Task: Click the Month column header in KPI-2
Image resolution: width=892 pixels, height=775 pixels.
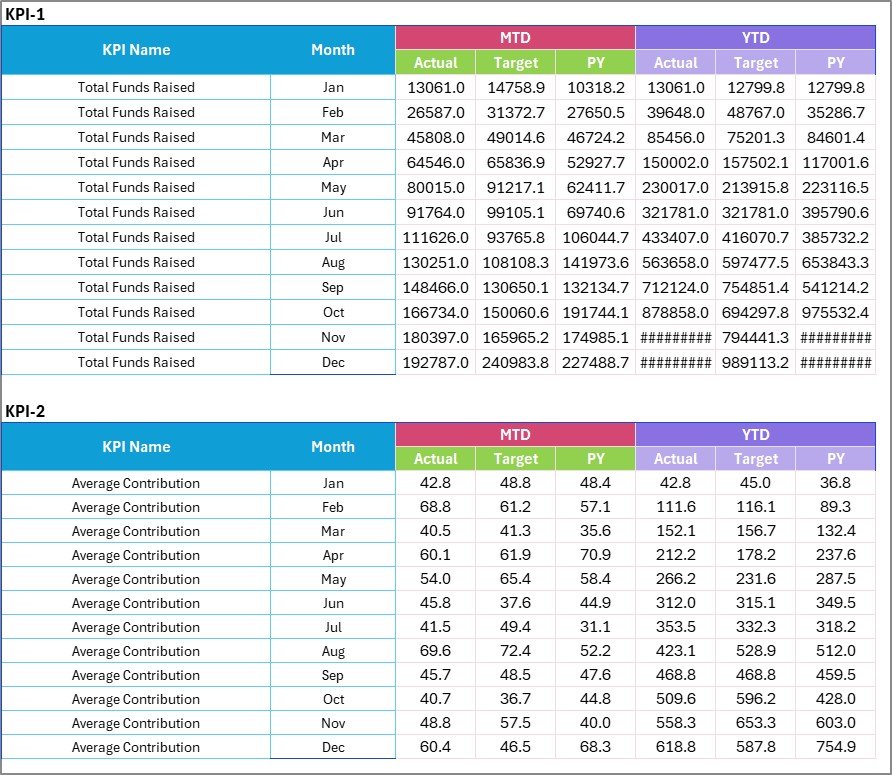Action: [x=333, y=447]
